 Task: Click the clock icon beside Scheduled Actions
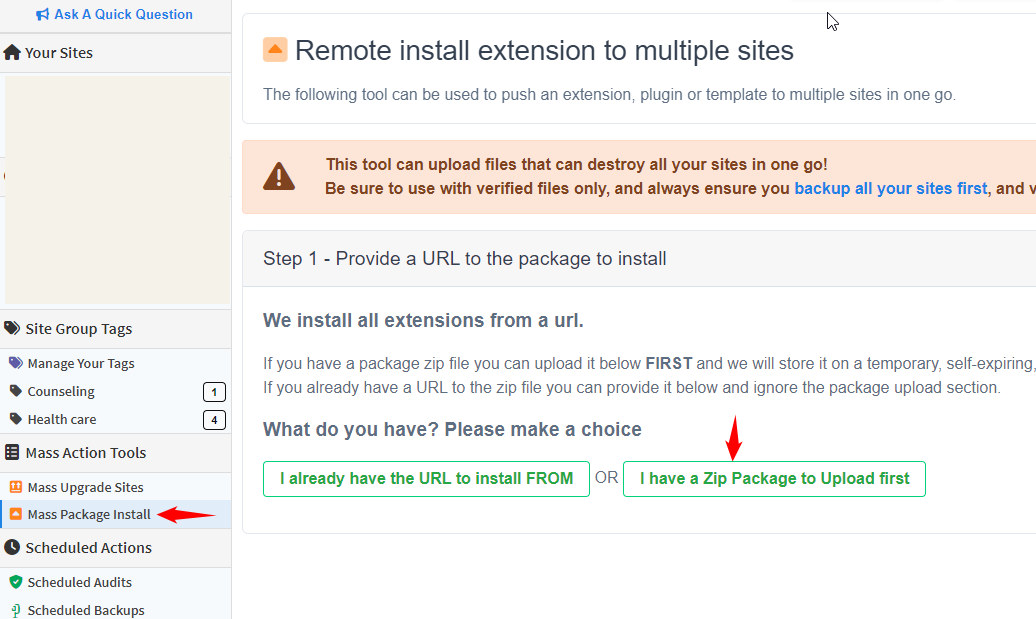pos(12,548)
